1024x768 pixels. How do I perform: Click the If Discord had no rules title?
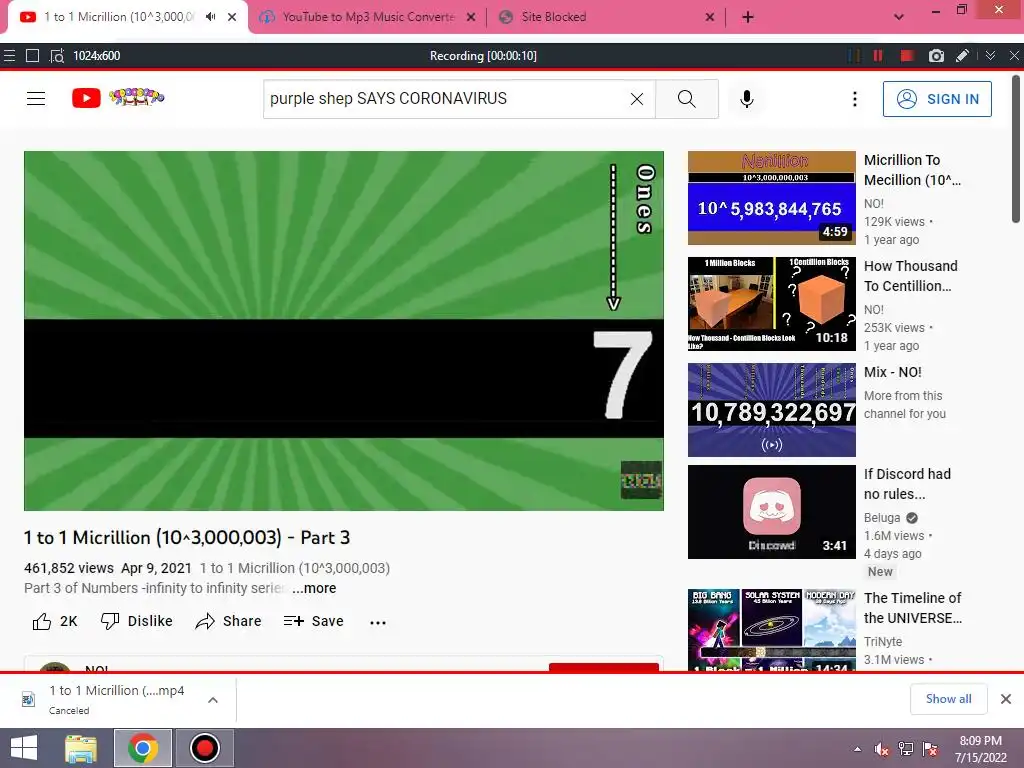point(906,483)
